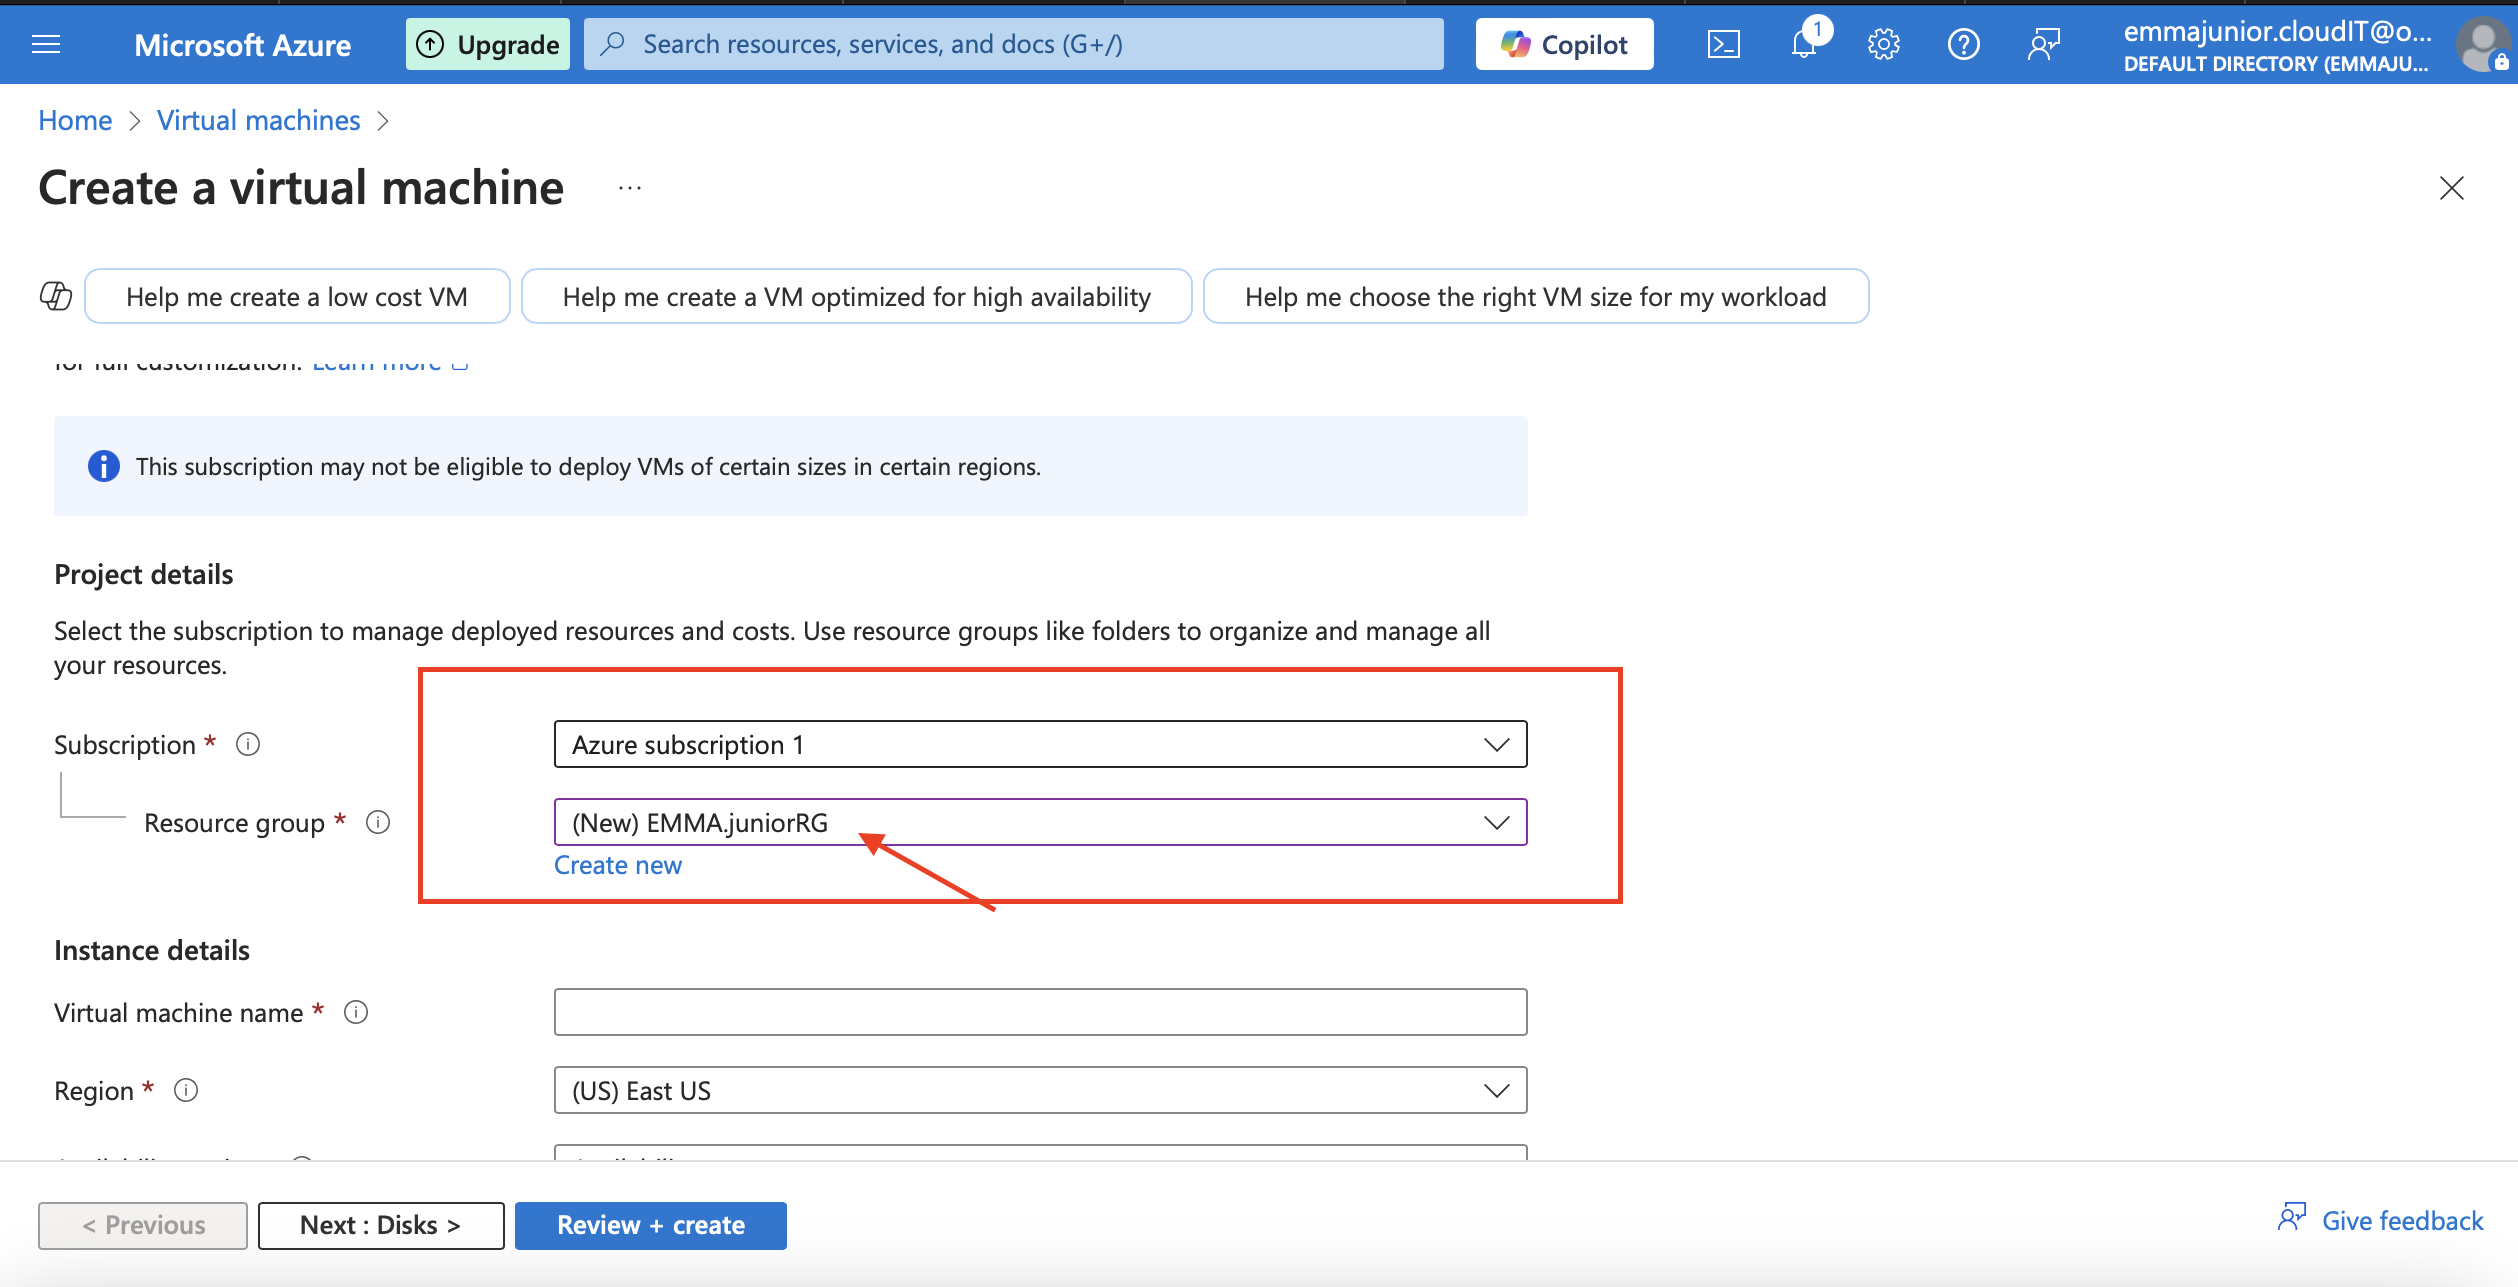The image size is (2518, 1287).
Task: Click Review + create button
Action: tap(651, 1225)
